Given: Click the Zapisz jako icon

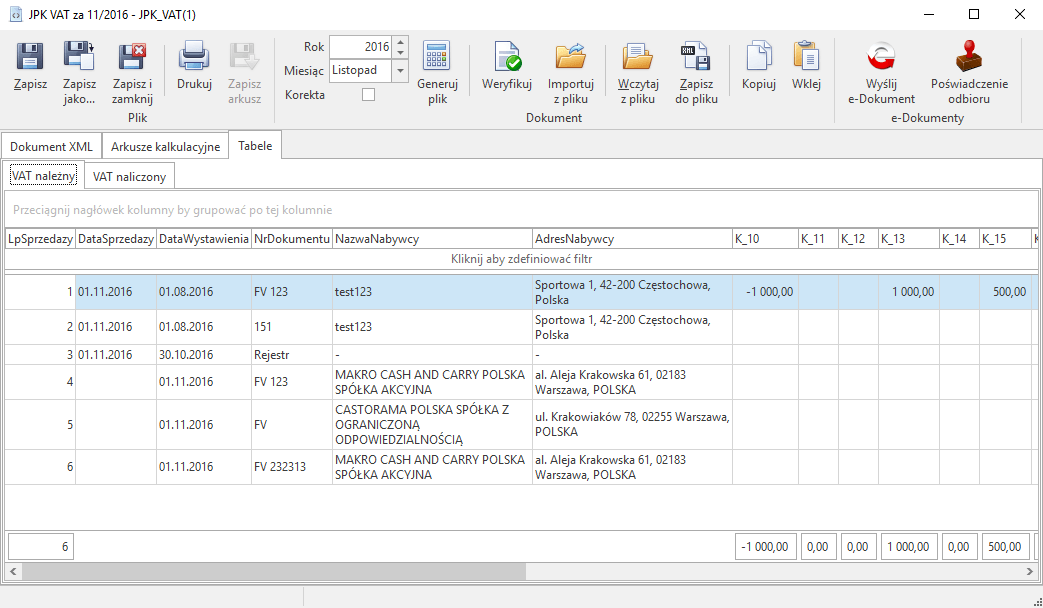Looking at the screenshot, I should (x=79, y=56).
